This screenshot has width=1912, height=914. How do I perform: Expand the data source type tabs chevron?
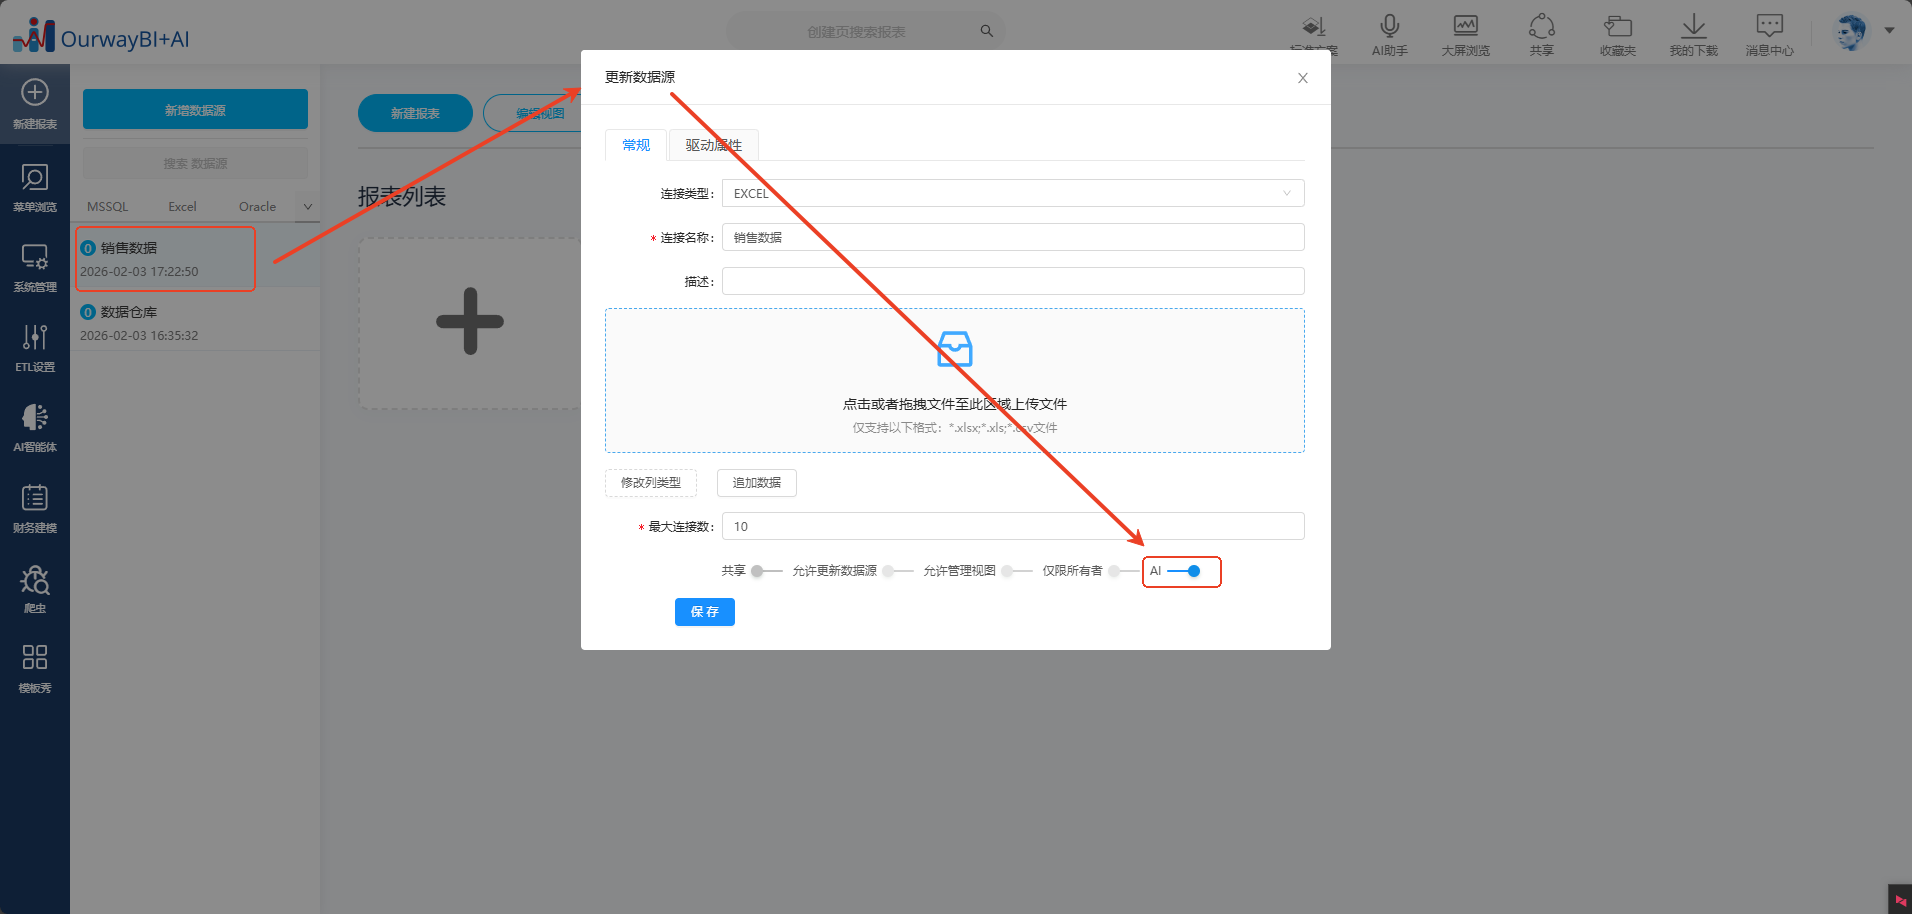308,207
